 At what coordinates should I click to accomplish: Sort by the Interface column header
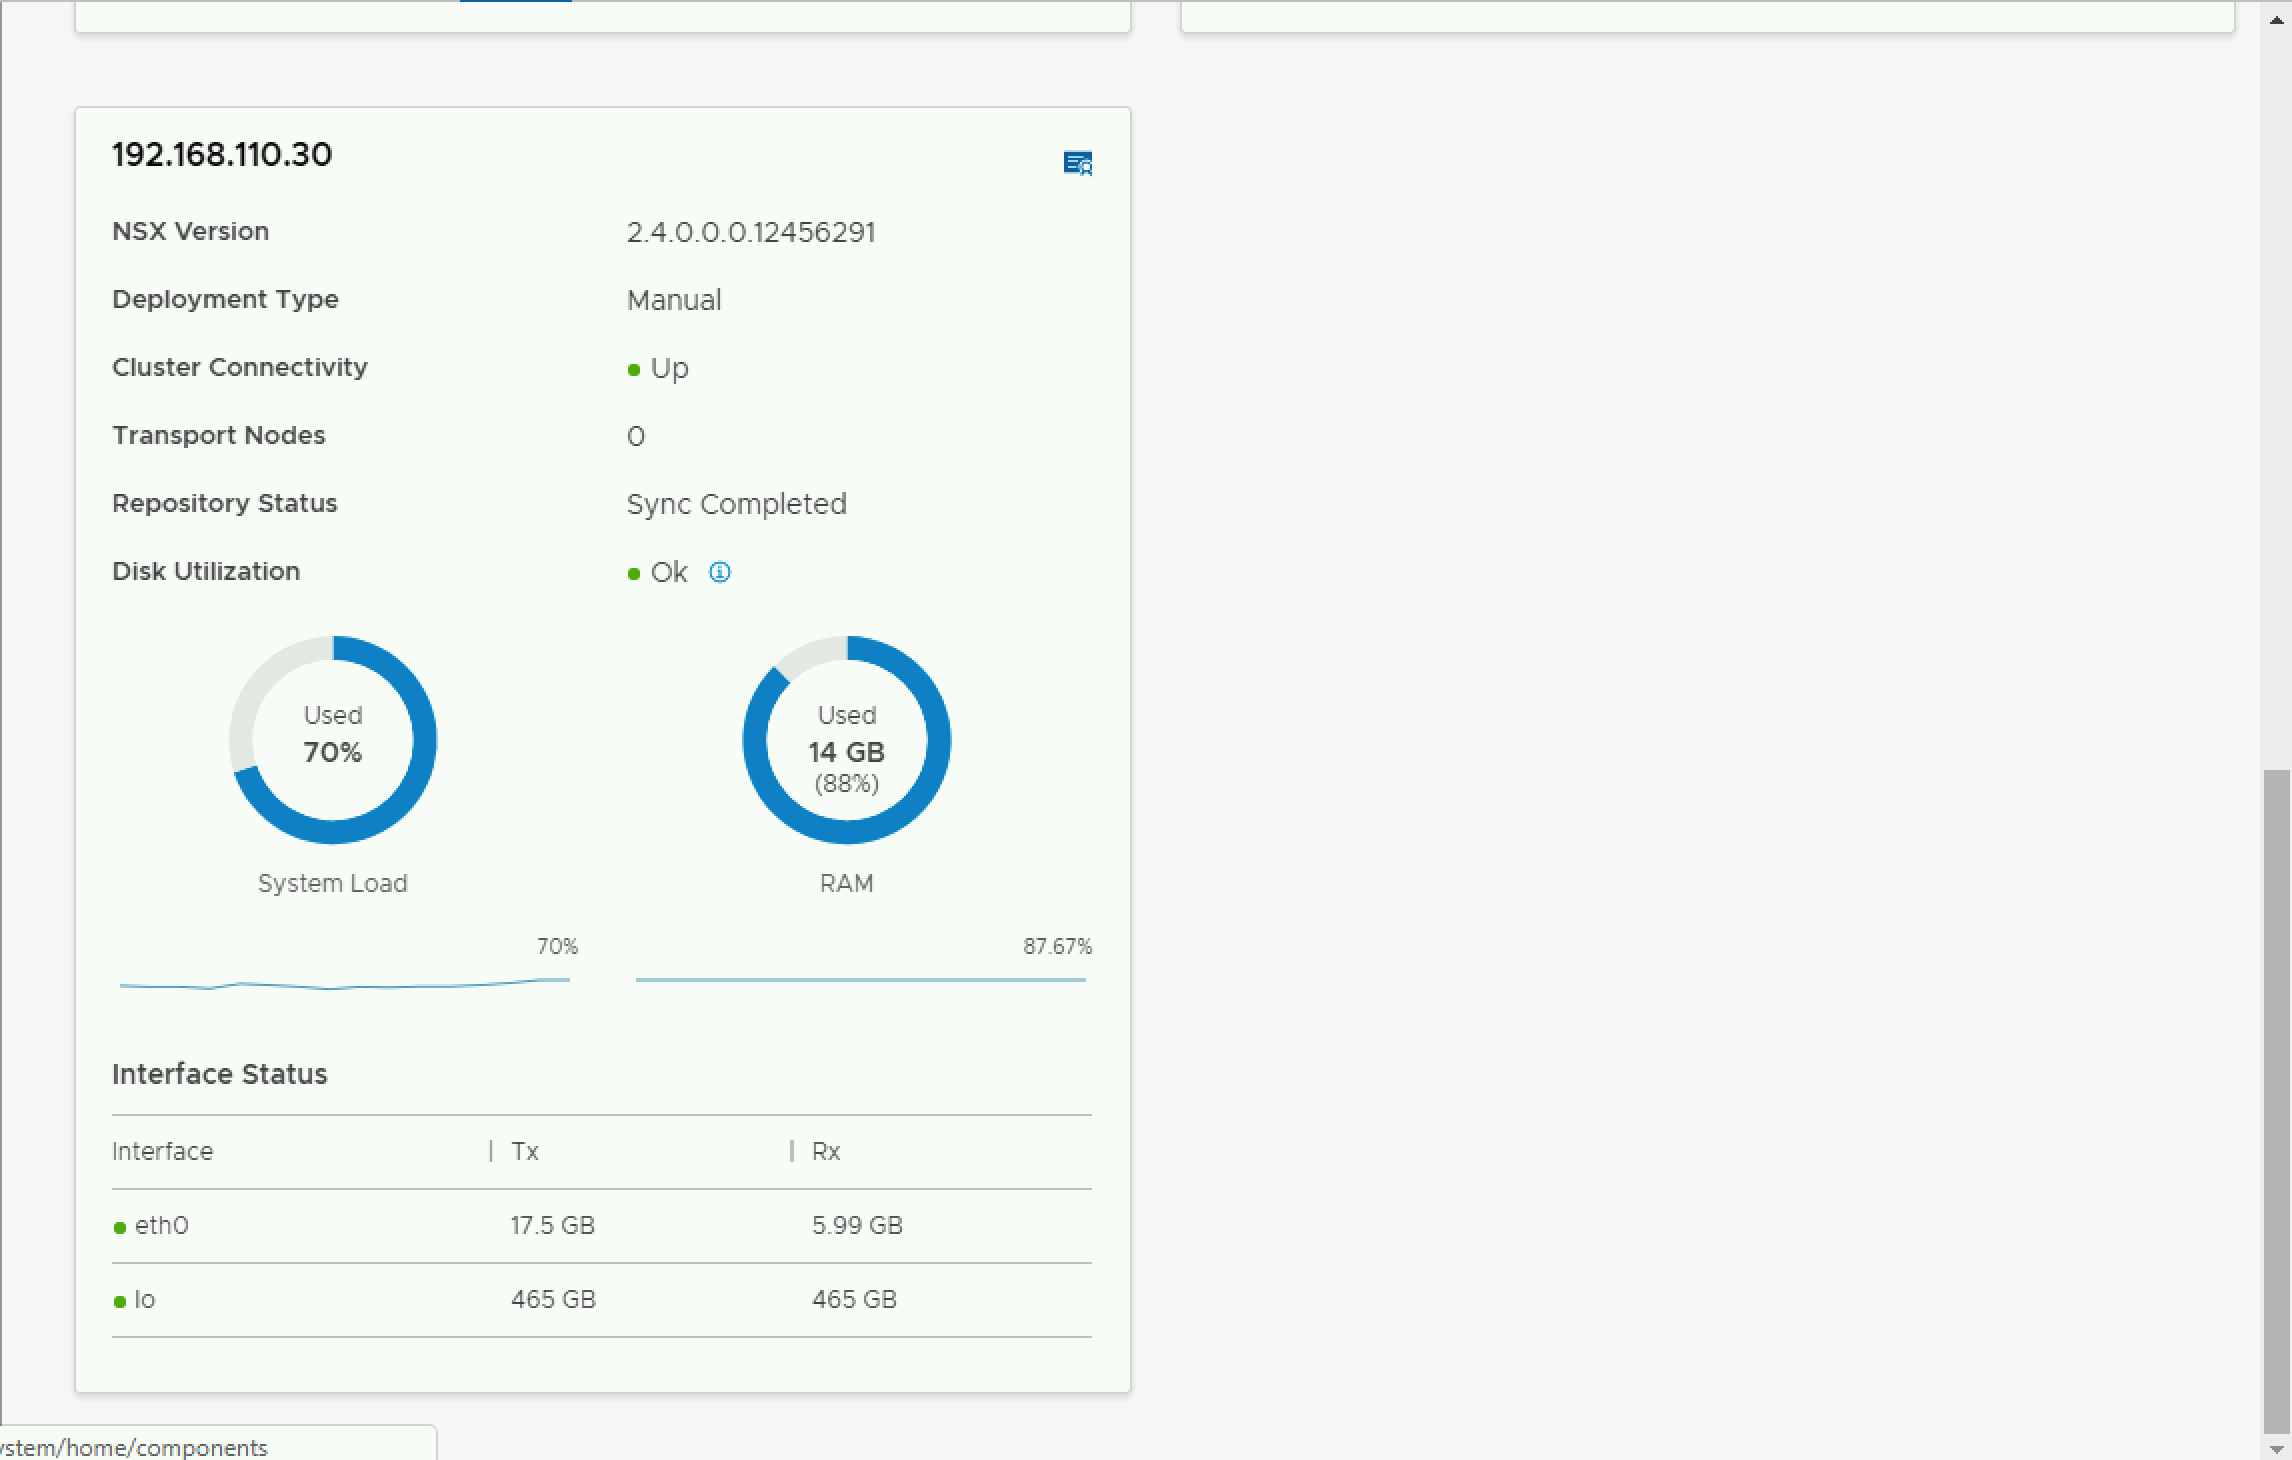pyautogui.click(x=162, y=1151)
